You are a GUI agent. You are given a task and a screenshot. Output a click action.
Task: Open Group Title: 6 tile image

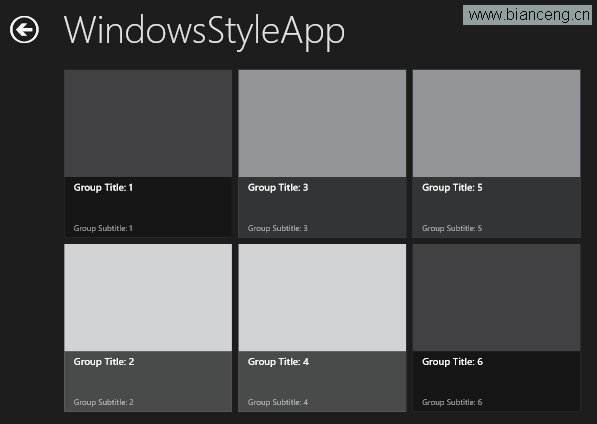tap(496, 298)
